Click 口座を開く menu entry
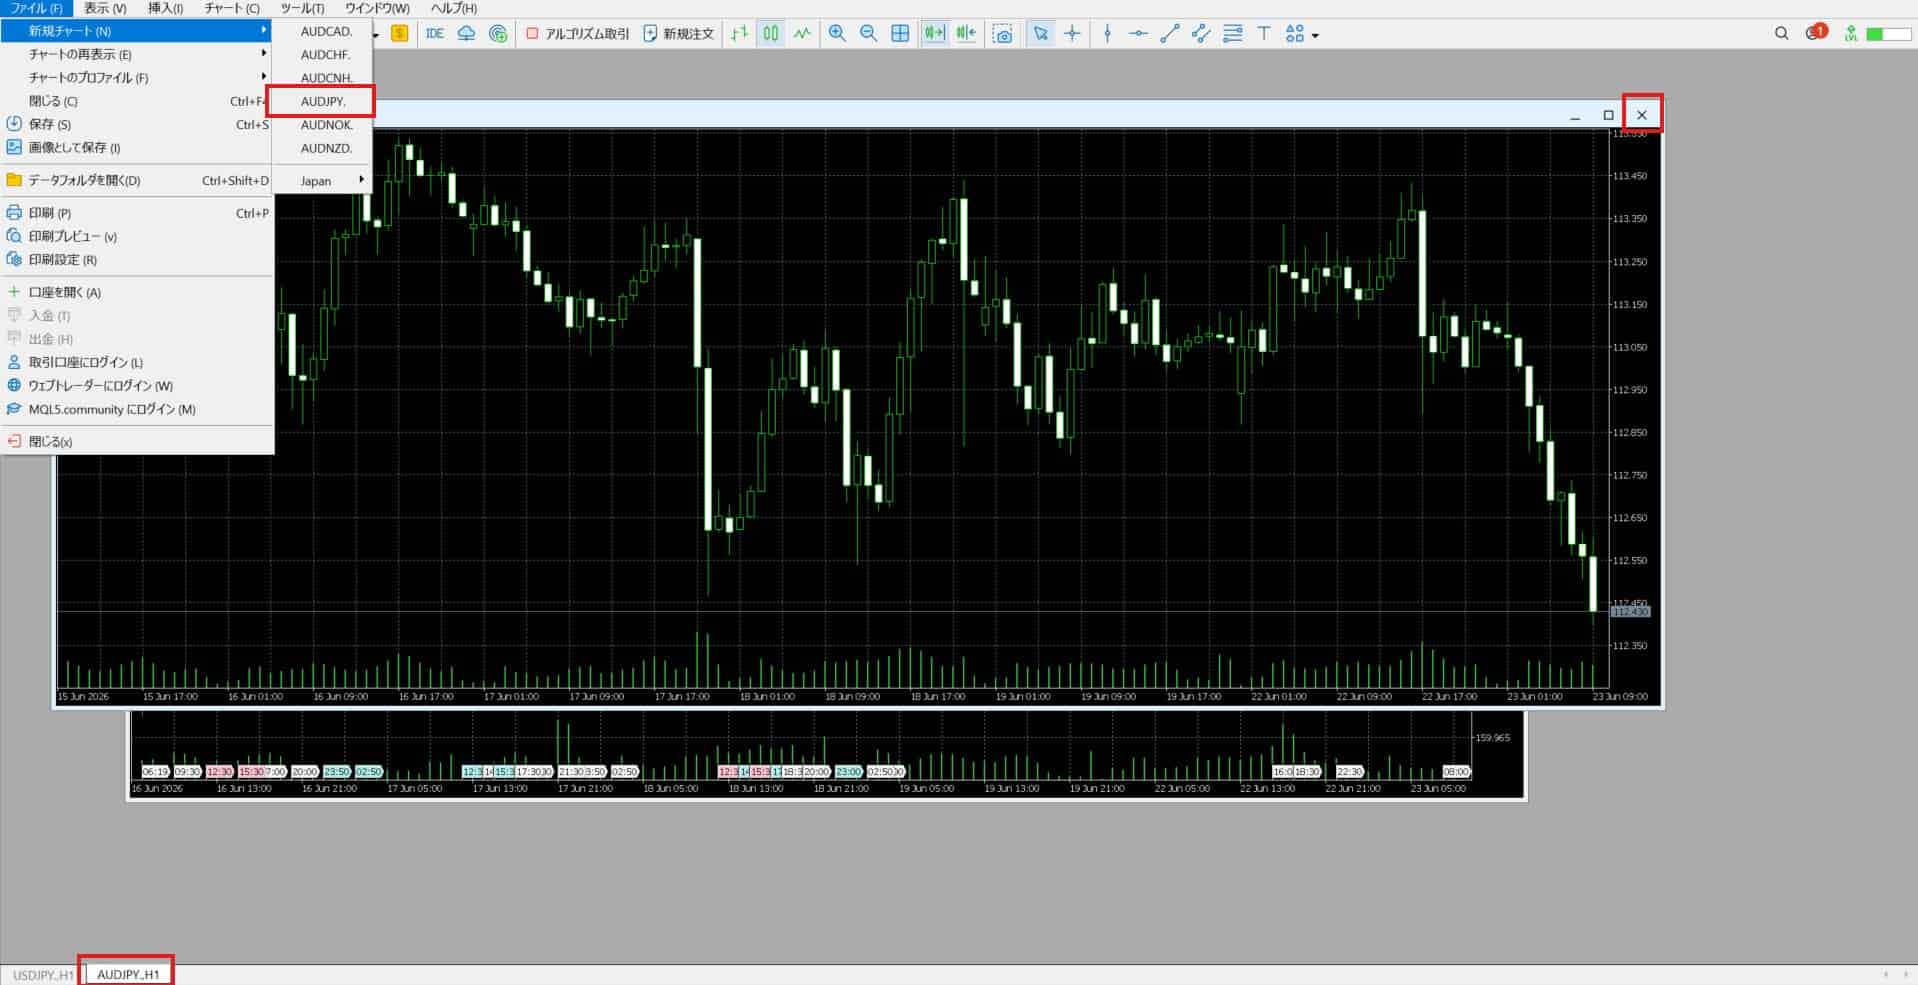 coord(137,292)
